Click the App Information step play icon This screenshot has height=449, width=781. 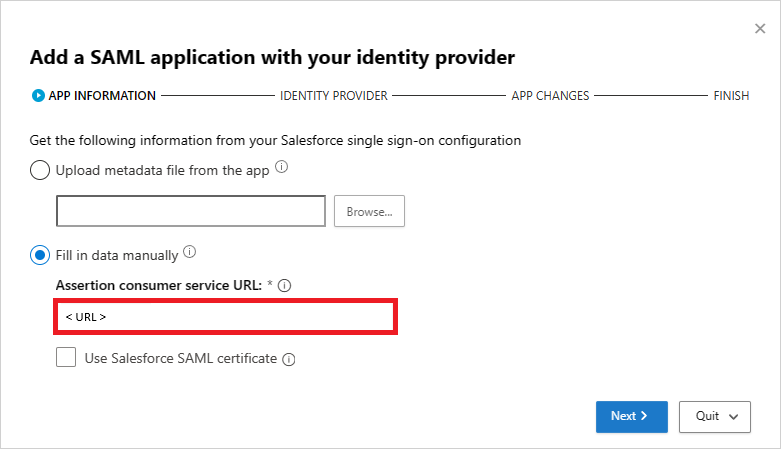point(38,96)
